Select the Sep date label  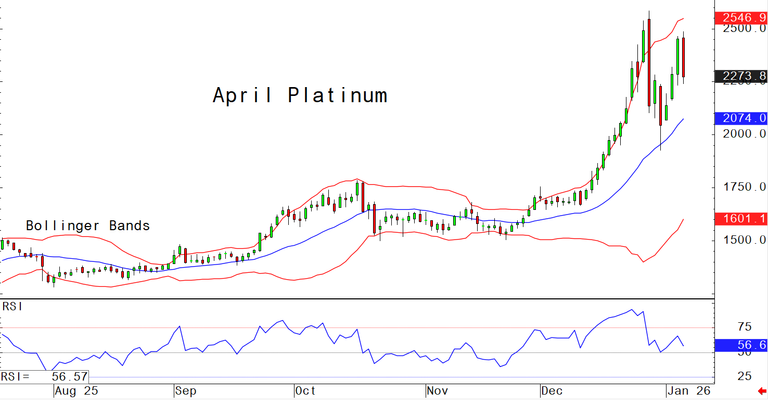point(187,391)
